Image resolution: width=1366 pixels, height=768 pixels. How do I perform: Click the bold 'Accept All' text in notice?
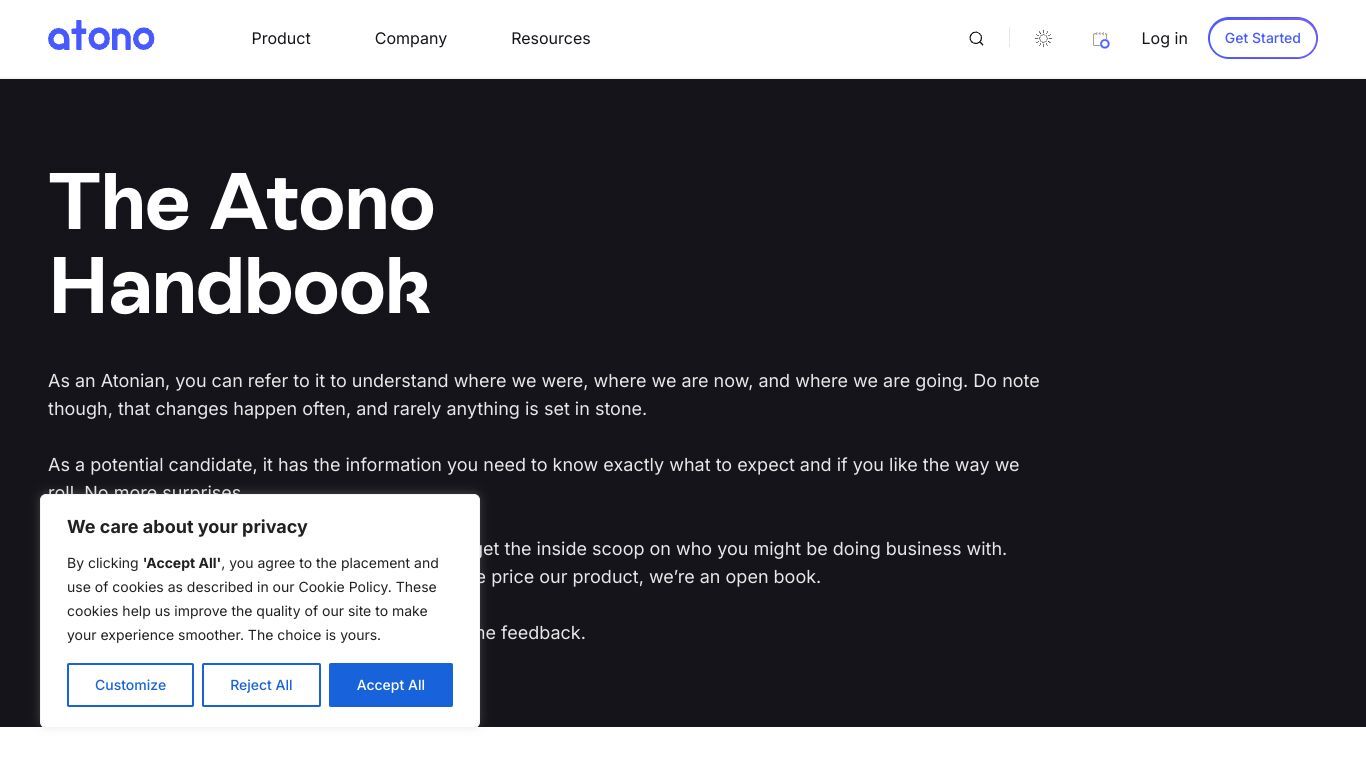182,563
